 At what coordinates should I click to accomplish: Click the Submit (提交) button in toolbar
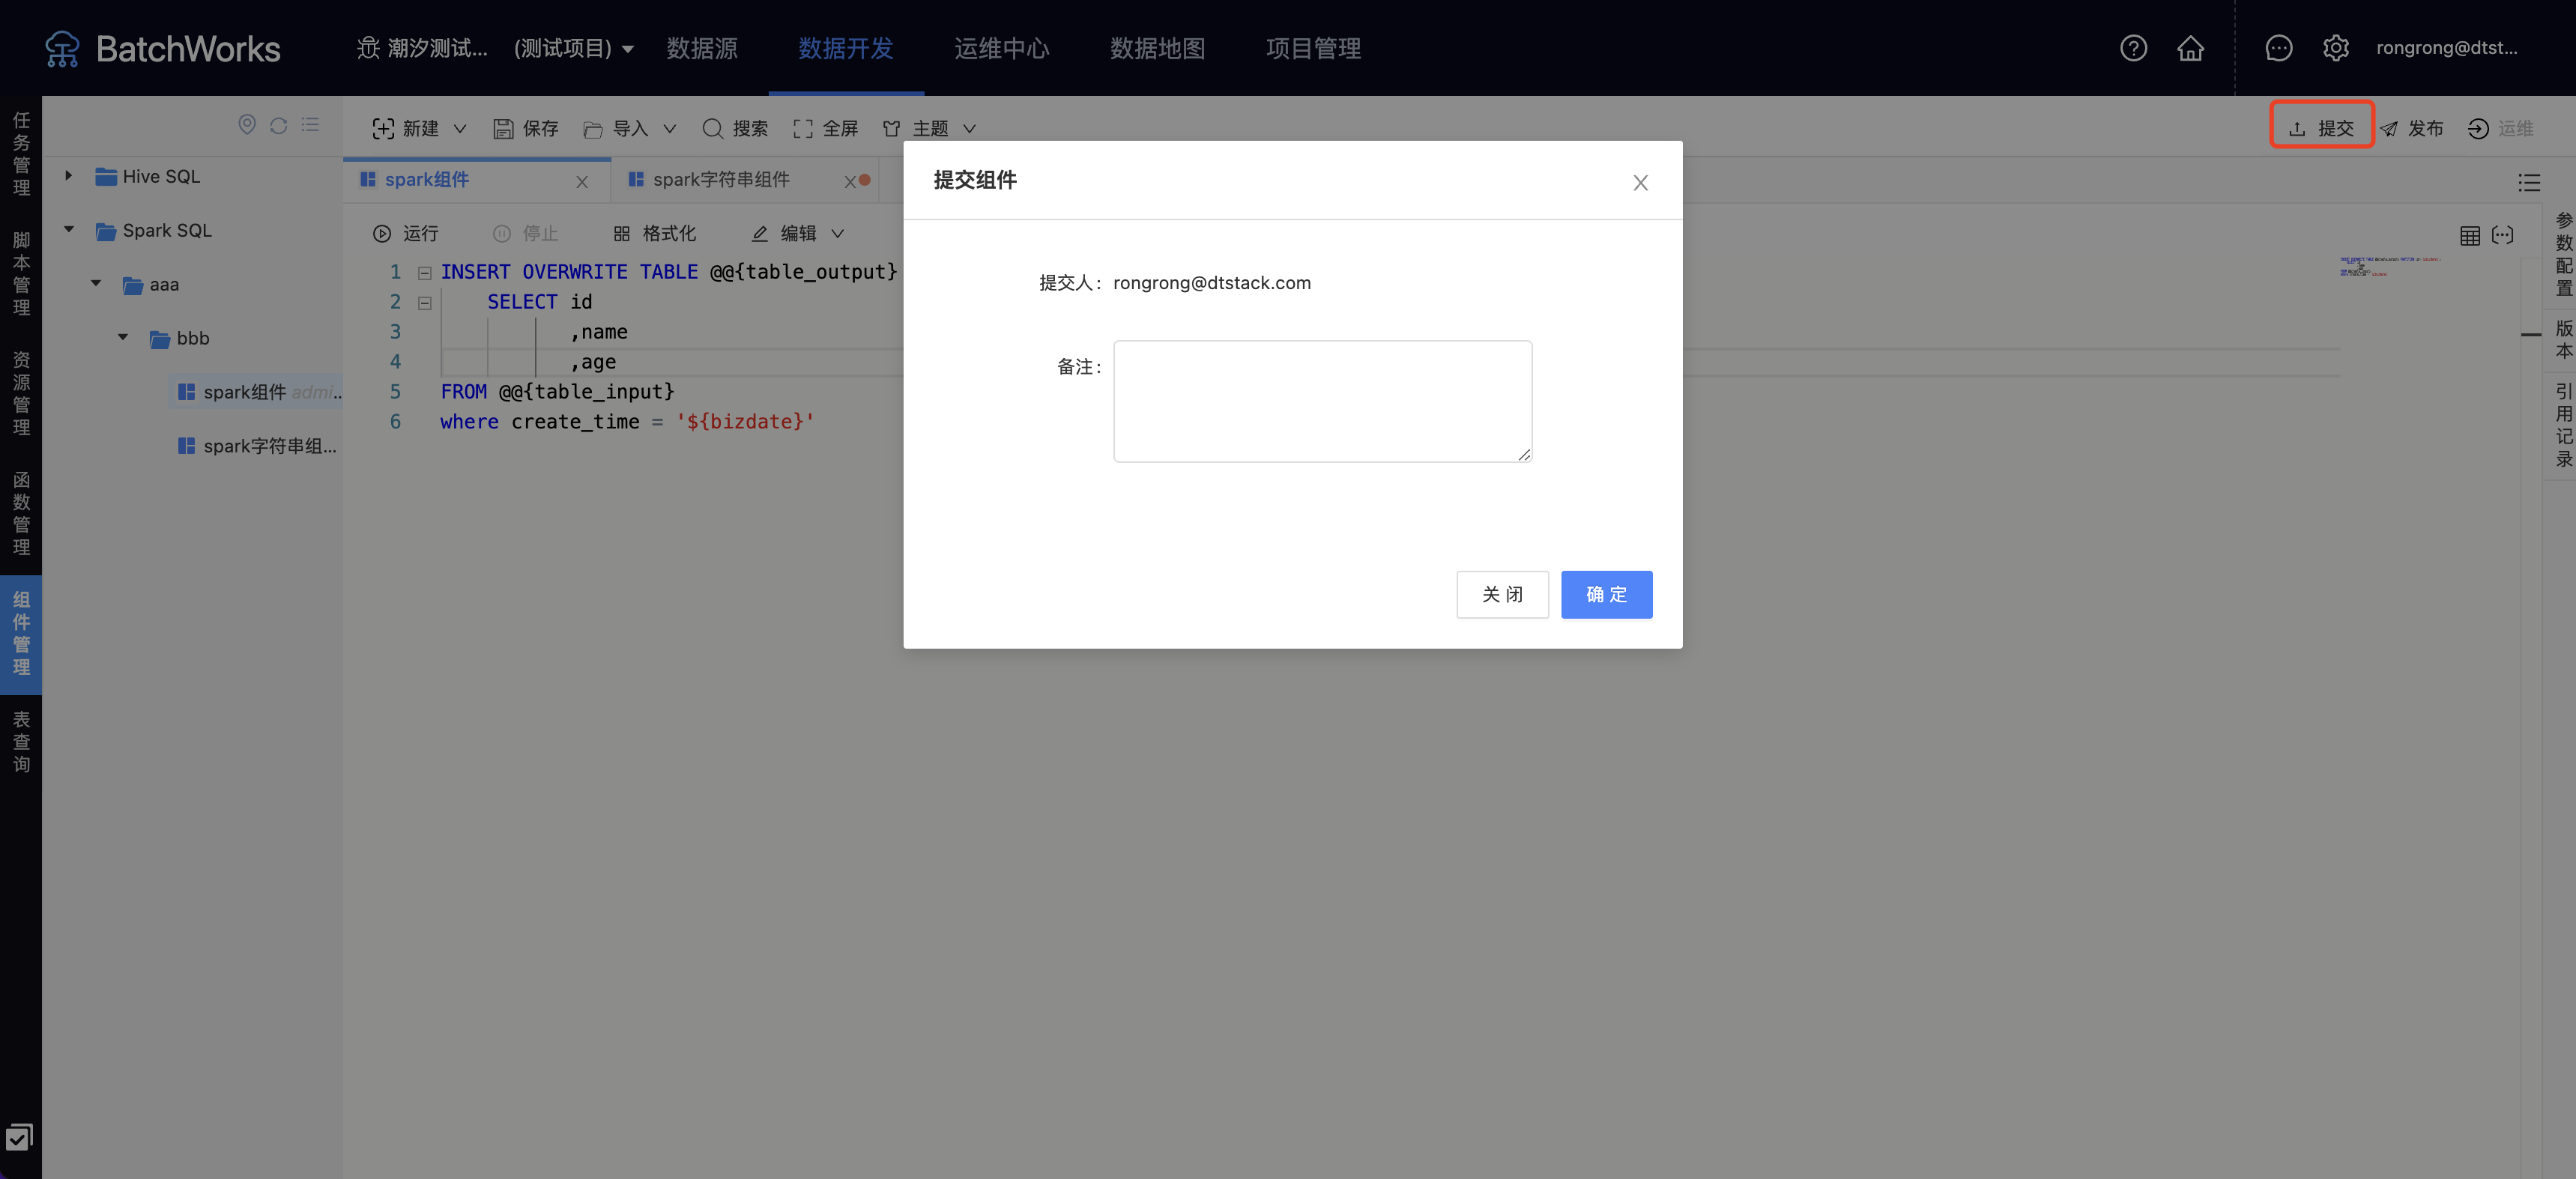(x=2321, y=128)
